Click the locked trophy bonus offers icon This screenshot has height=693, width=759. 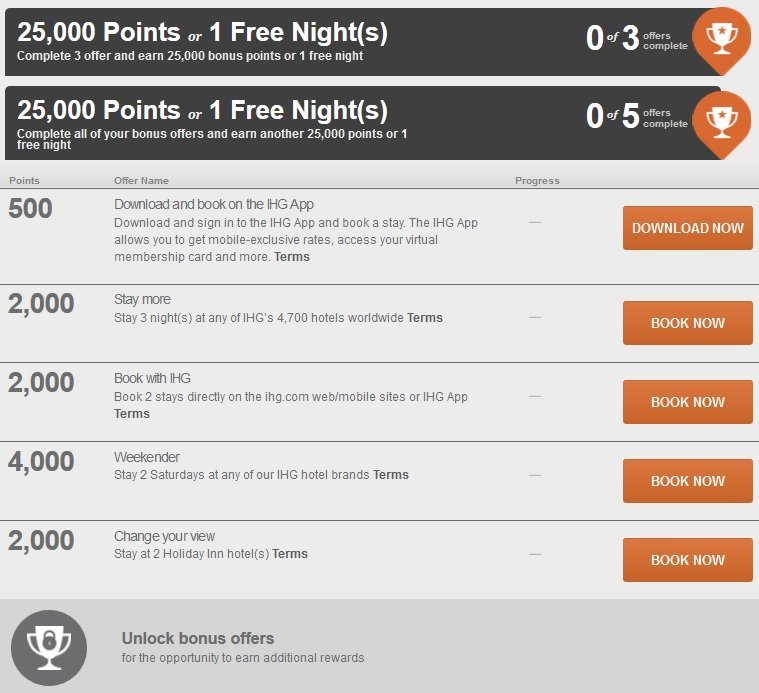[x=49, y=648]
